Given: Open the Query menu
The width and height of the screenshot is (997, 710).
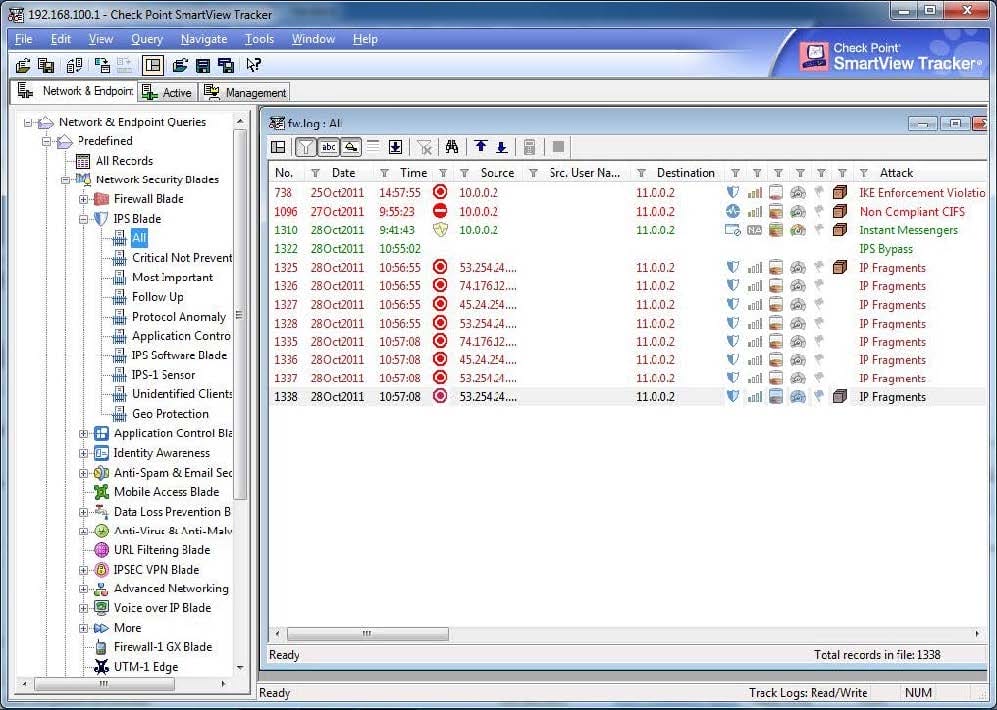Looking at the screenshot, I should 146,39.
